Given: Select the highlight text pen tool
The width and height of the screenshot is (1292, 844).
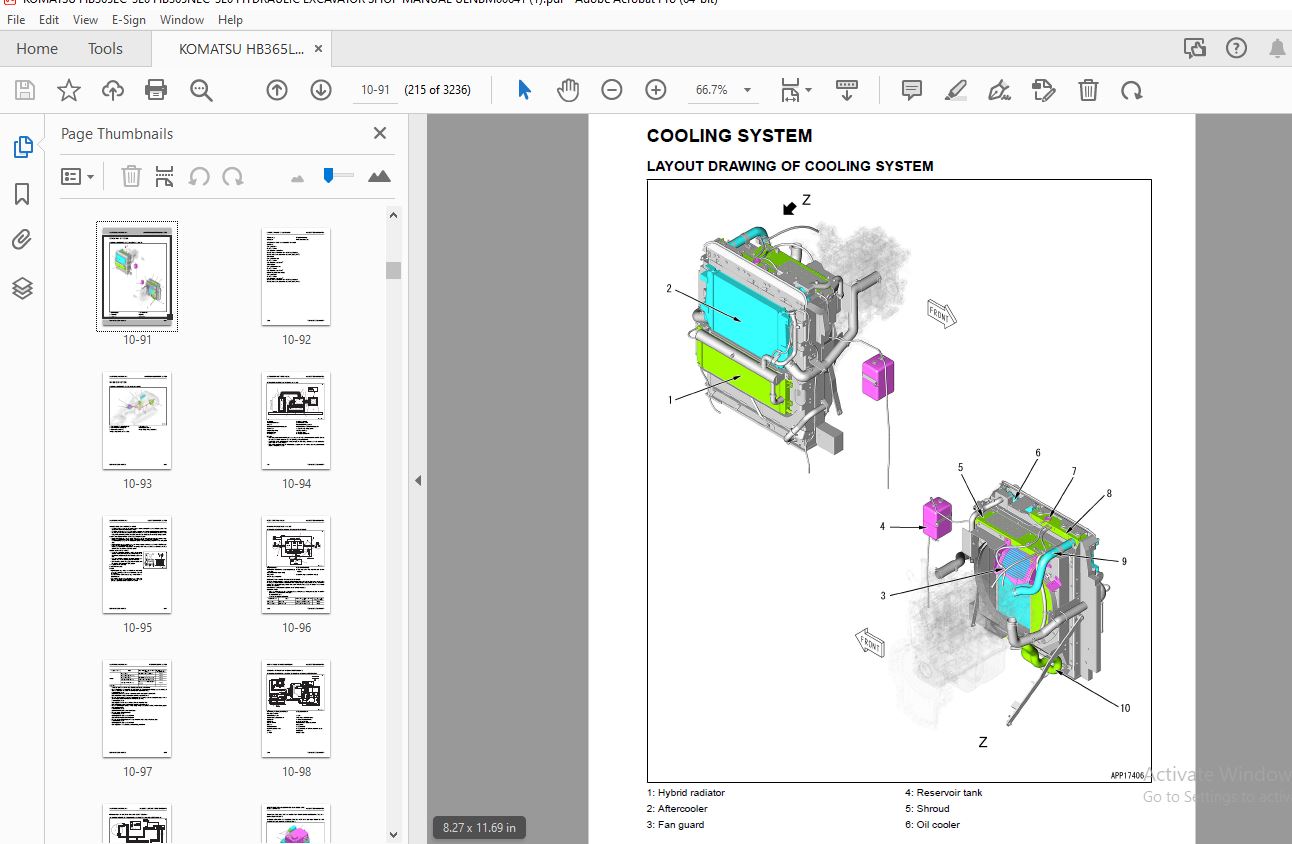Looking at the screenshot, I should (x=956, y=90).
